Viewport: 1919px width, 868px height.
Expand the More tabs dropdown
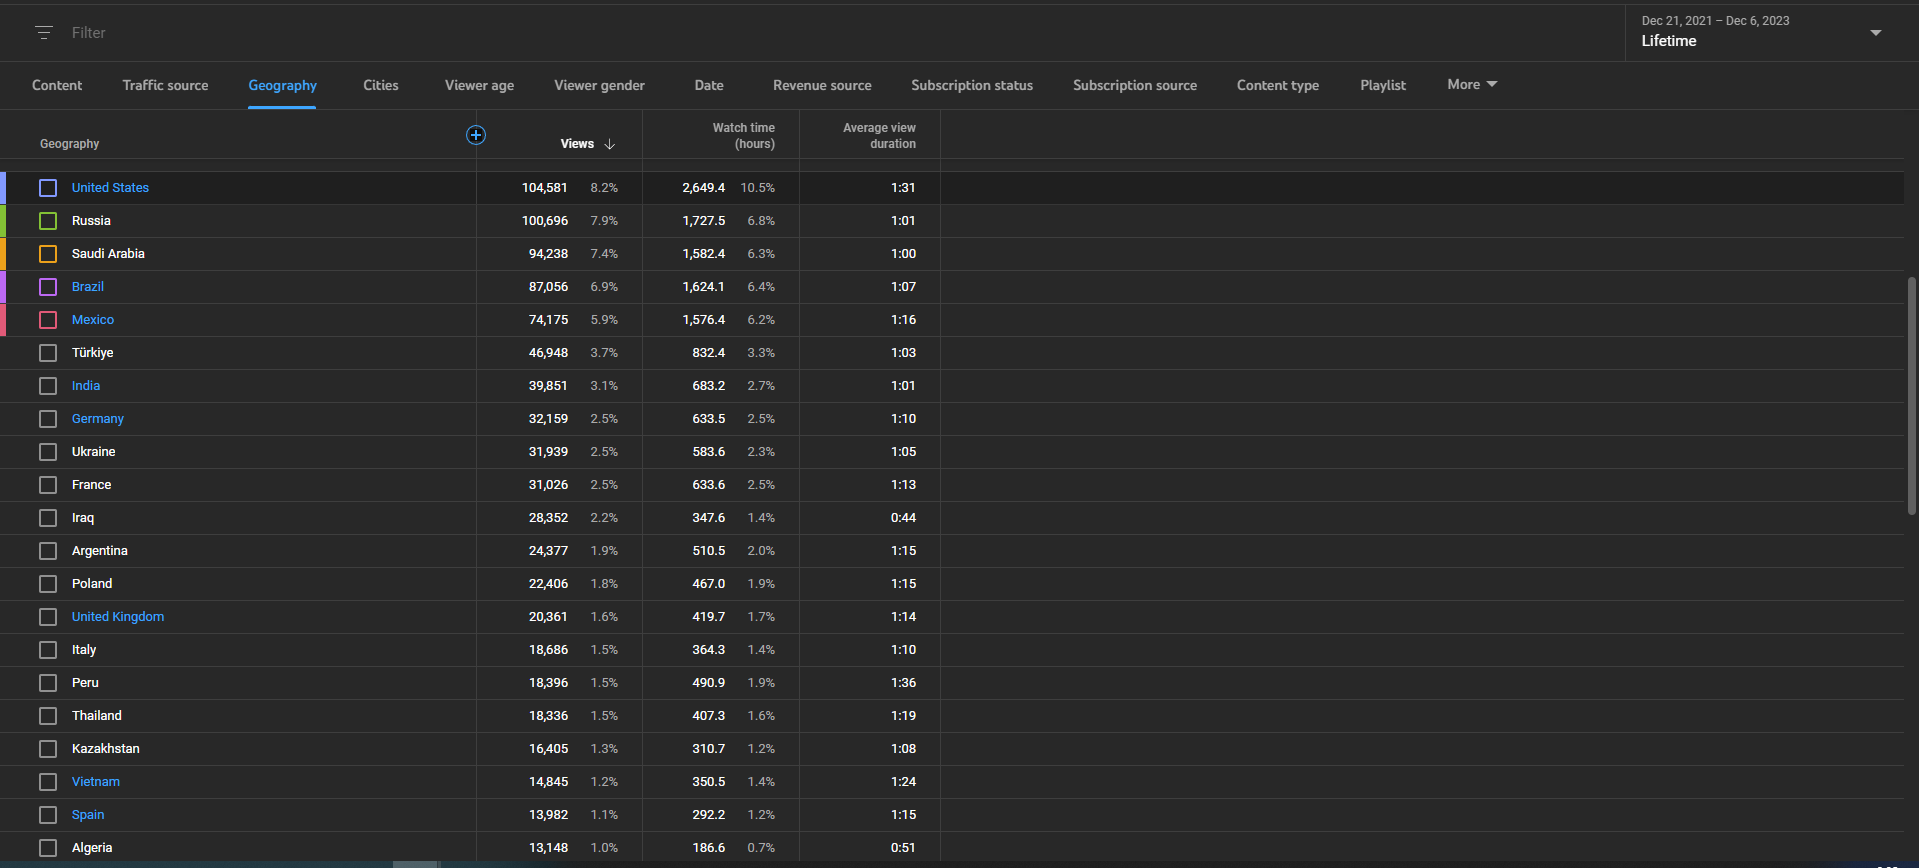[x=1471, y=85]
